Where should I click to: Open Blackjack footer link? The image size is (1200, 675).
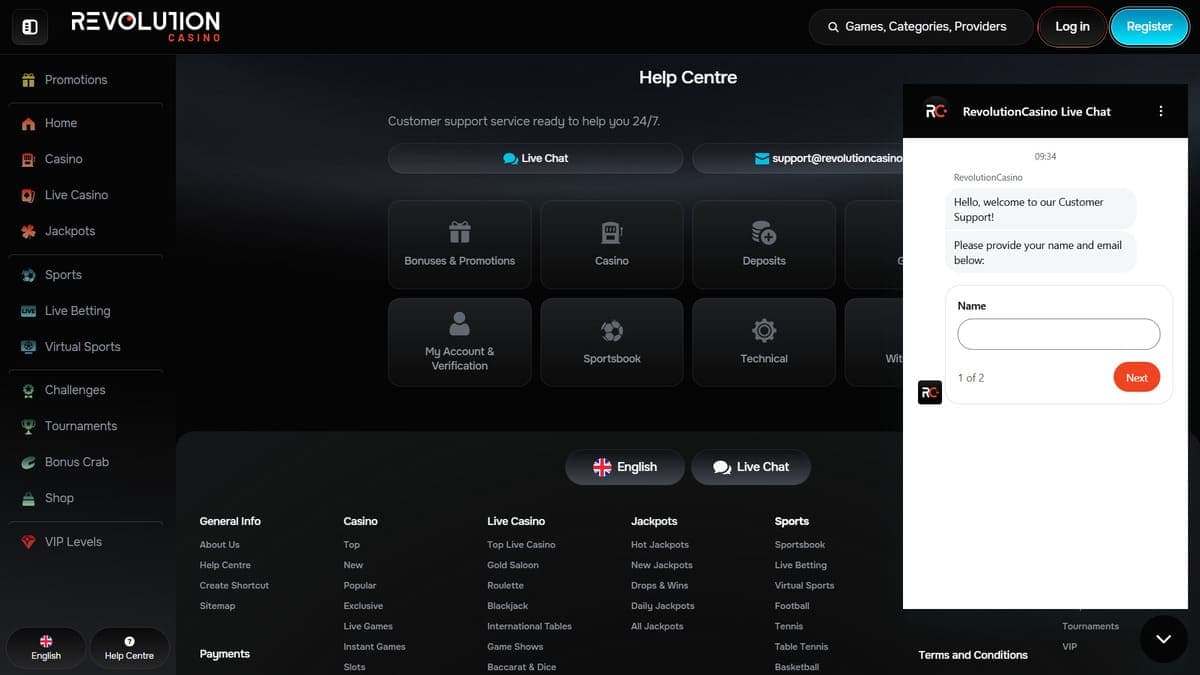click(x=508, y=606)
